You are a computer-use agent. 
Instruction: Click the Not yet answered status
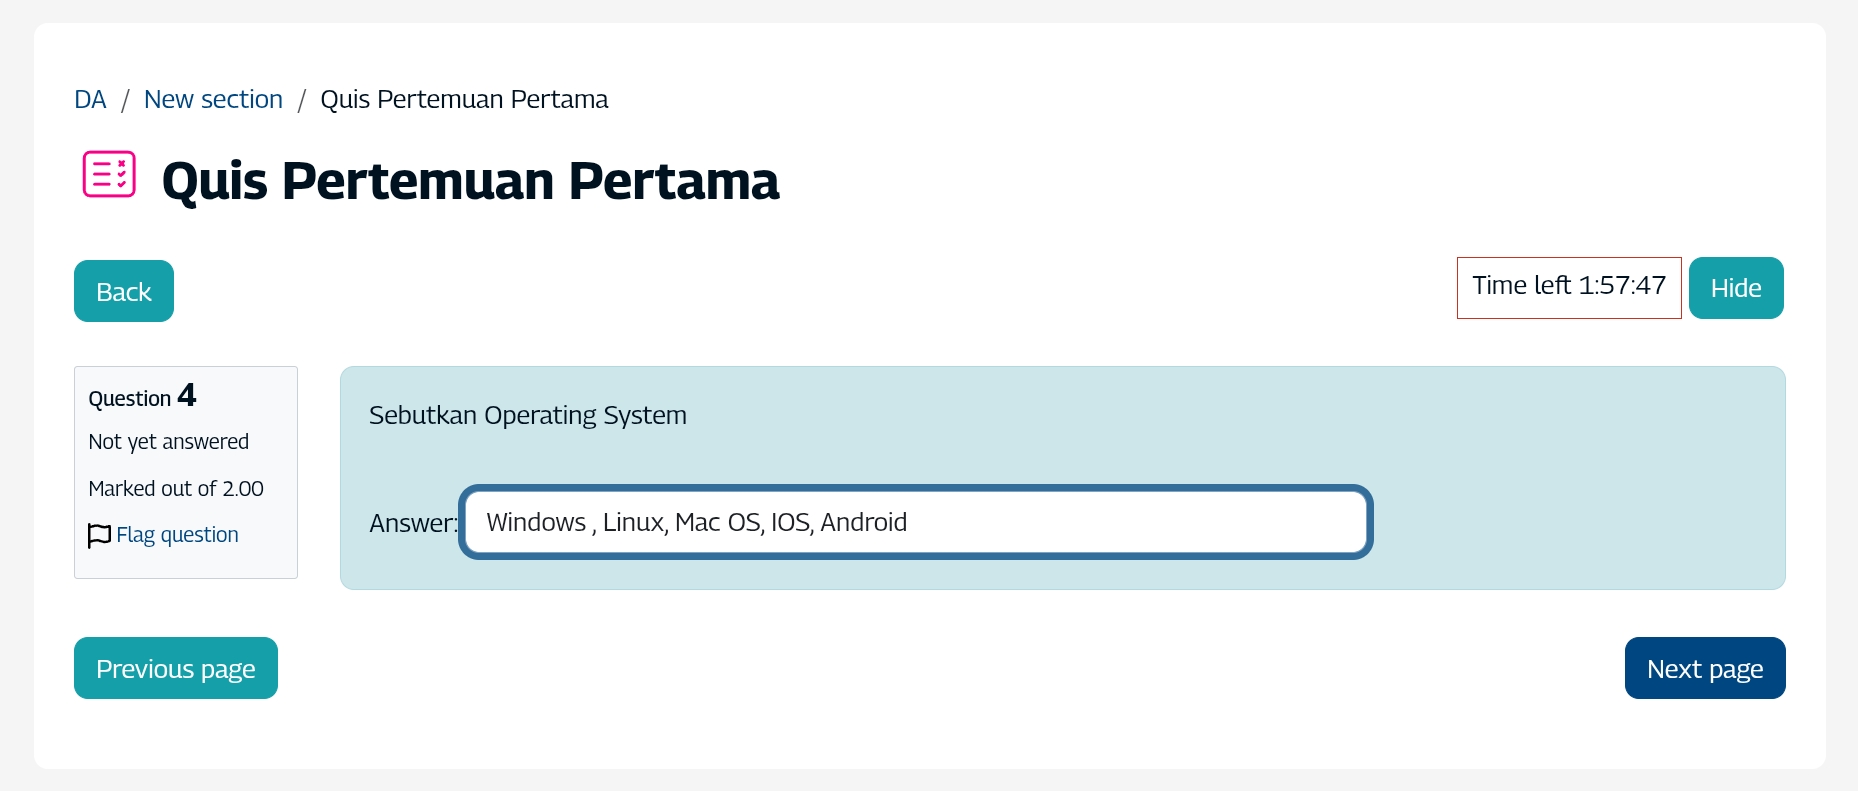pyautogui.click(x=168, y=442)
